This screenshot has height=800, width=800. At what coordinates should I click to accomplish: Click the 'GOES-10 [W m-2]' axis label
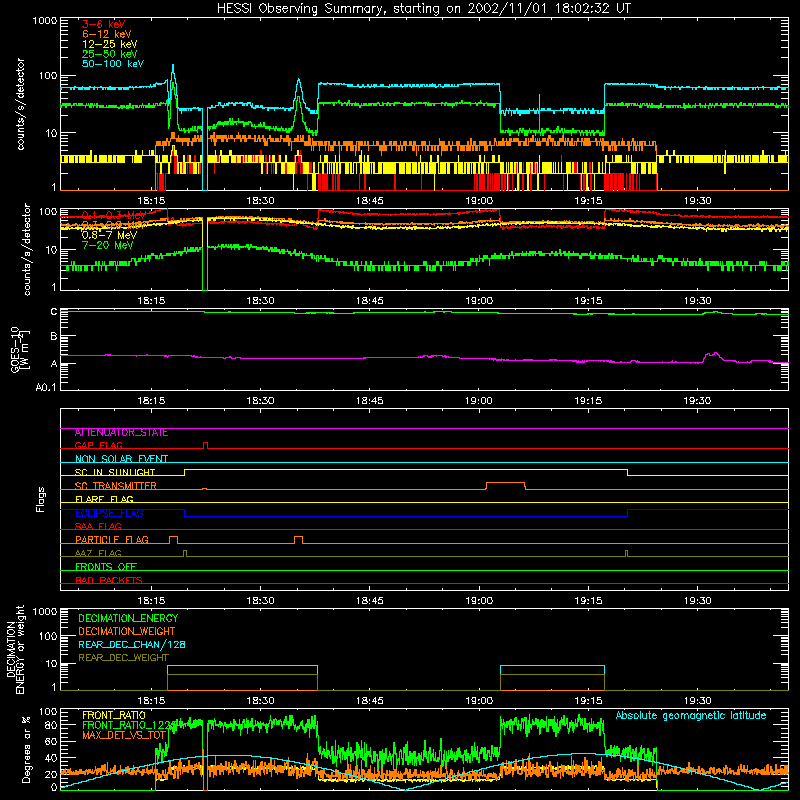point(20,350)
